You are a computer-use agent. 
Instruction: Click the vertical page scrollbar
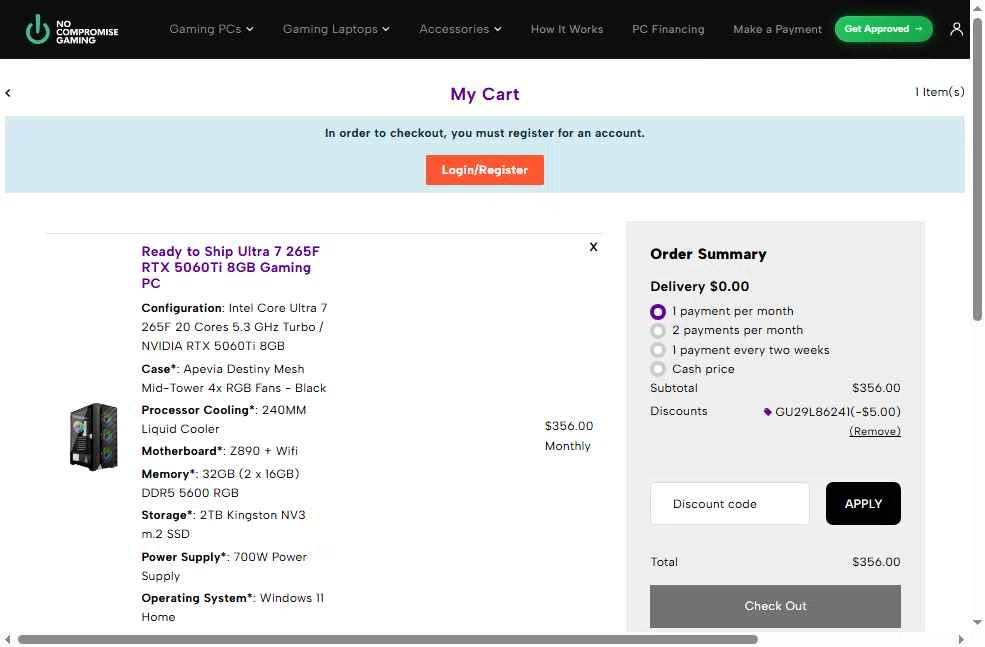pyautogui.click(x=977, y=170)
